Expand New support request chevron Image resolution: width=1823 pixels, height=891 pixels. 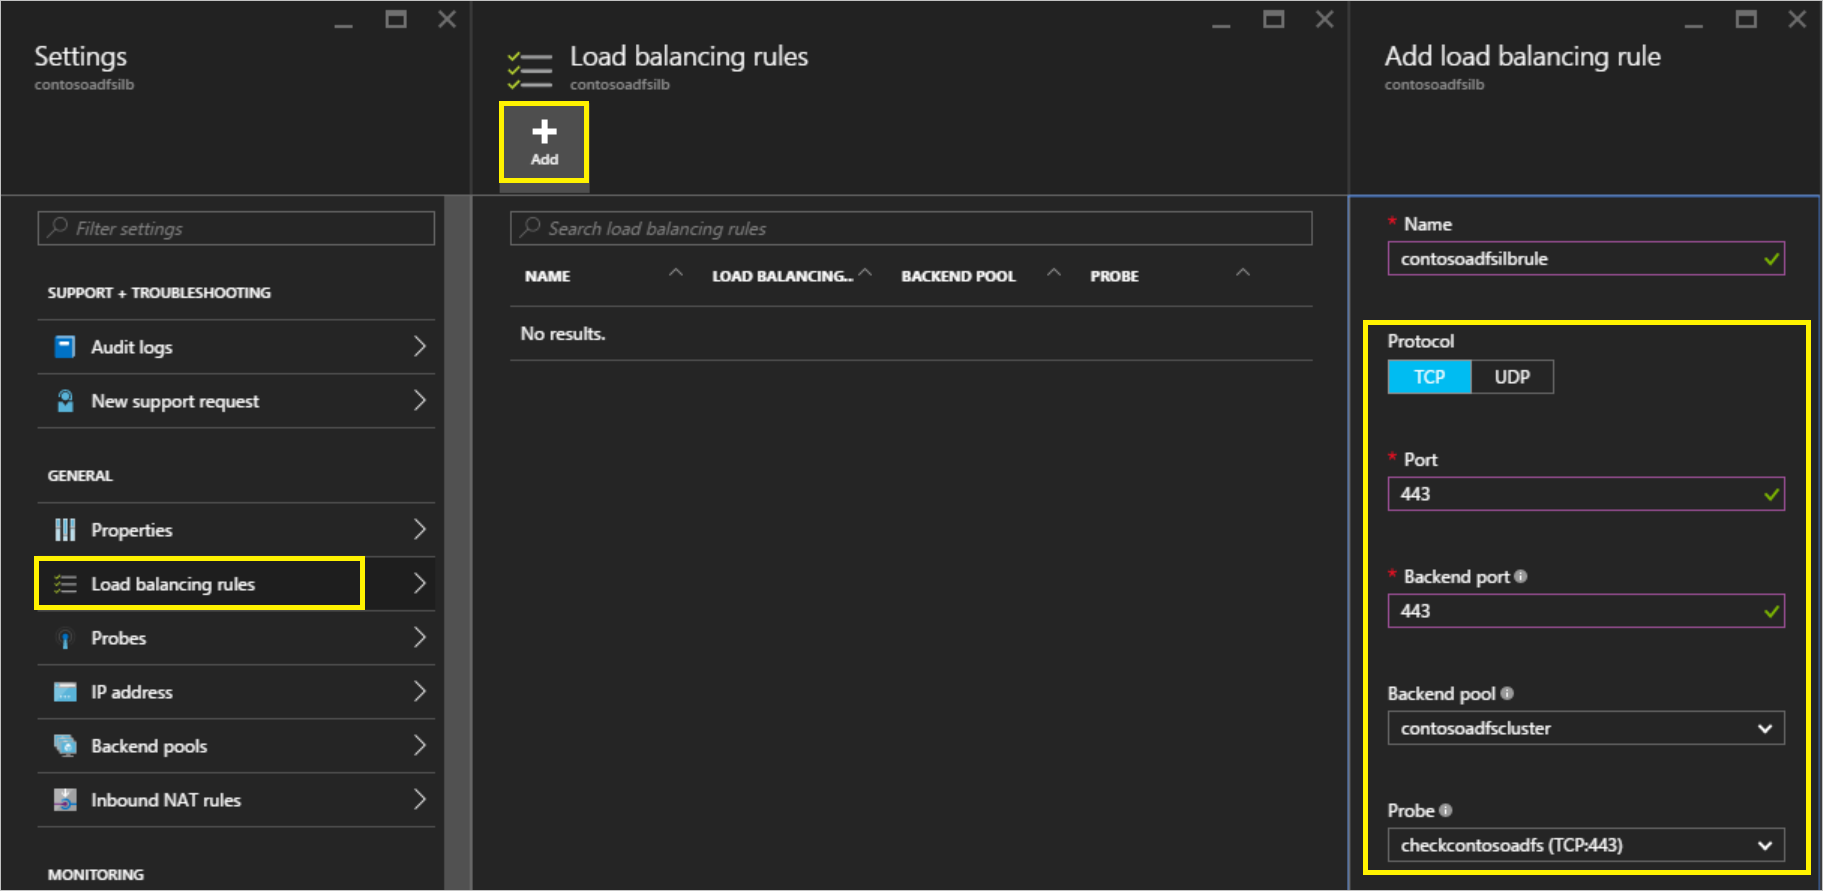420,400
